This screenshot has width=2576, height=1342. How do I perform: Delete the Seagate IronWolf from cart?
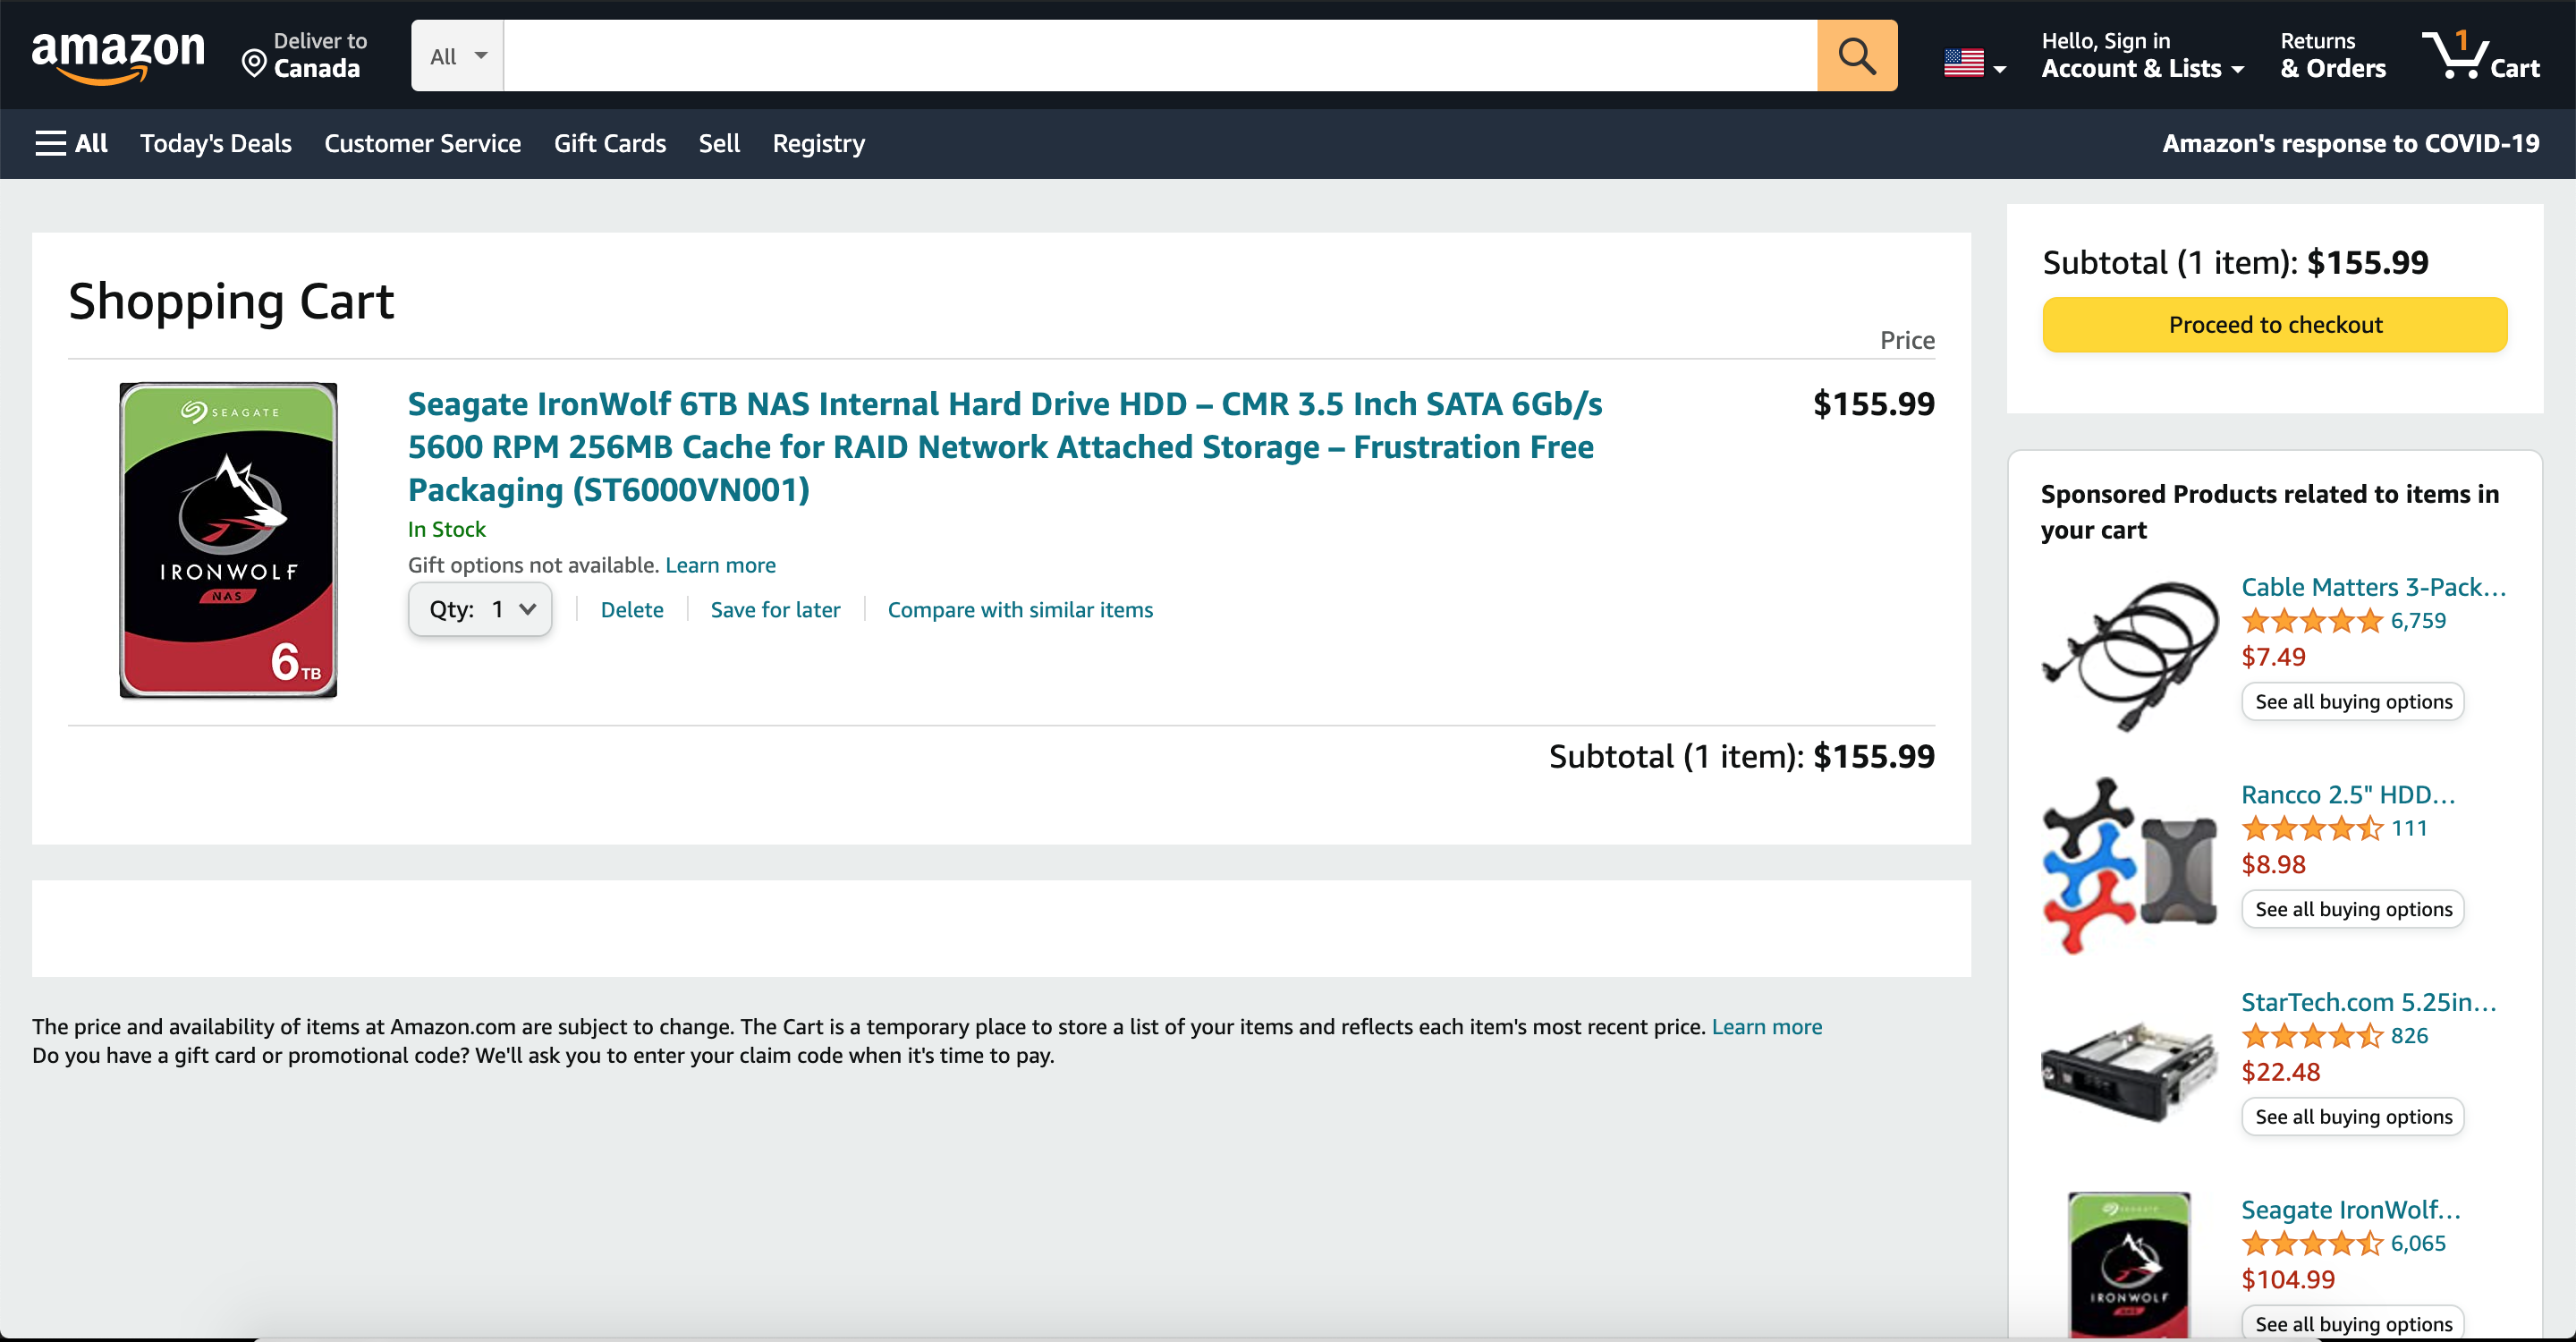[x=632, y=610]
